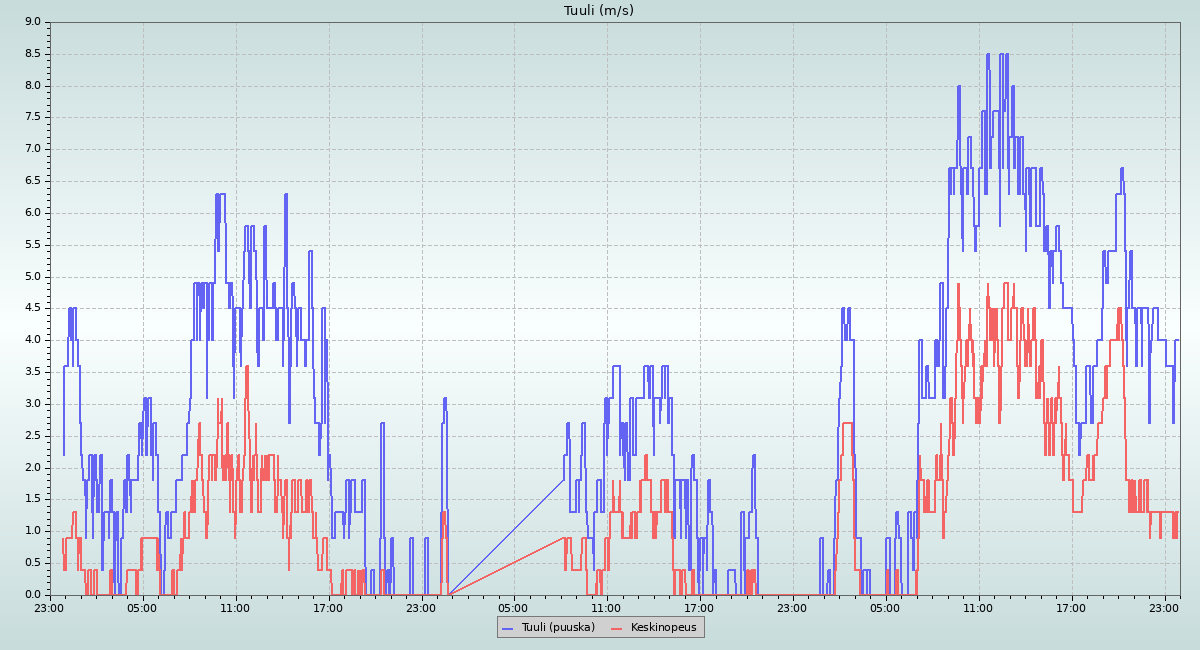Click the 0.5 y-axis tick label

click(x=33, y=563)
